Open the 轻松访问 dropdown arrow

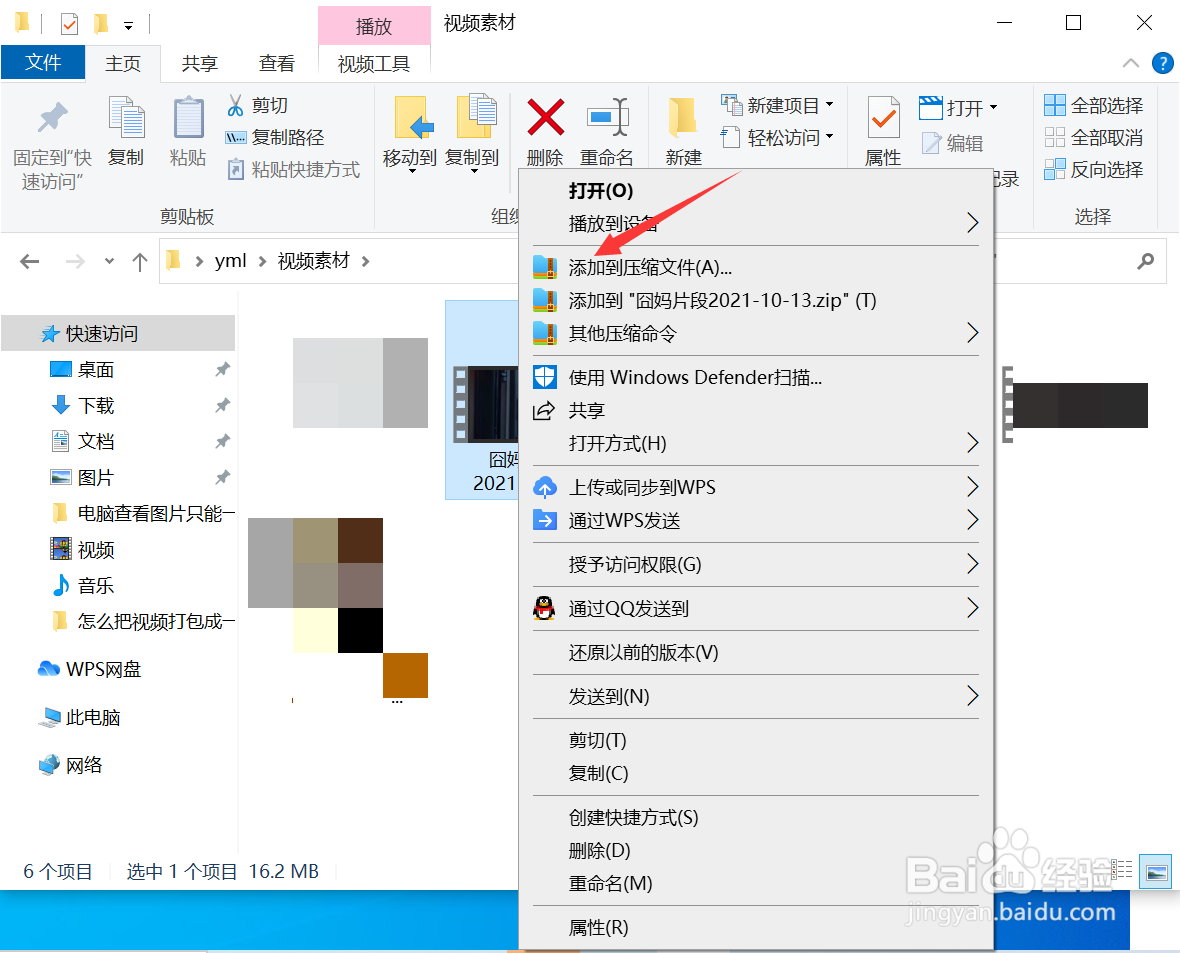830,137
